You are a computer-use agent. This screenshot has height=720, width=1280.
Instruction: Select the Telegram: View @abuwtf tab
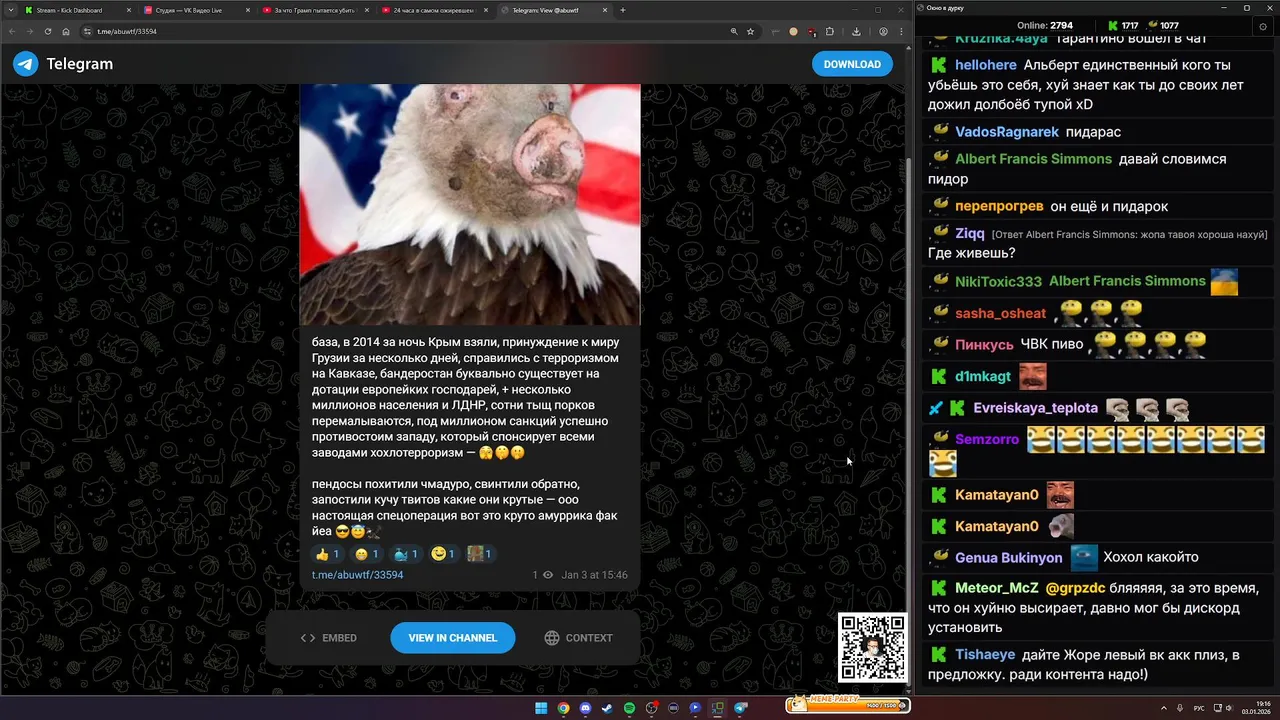tap(553, 10)
